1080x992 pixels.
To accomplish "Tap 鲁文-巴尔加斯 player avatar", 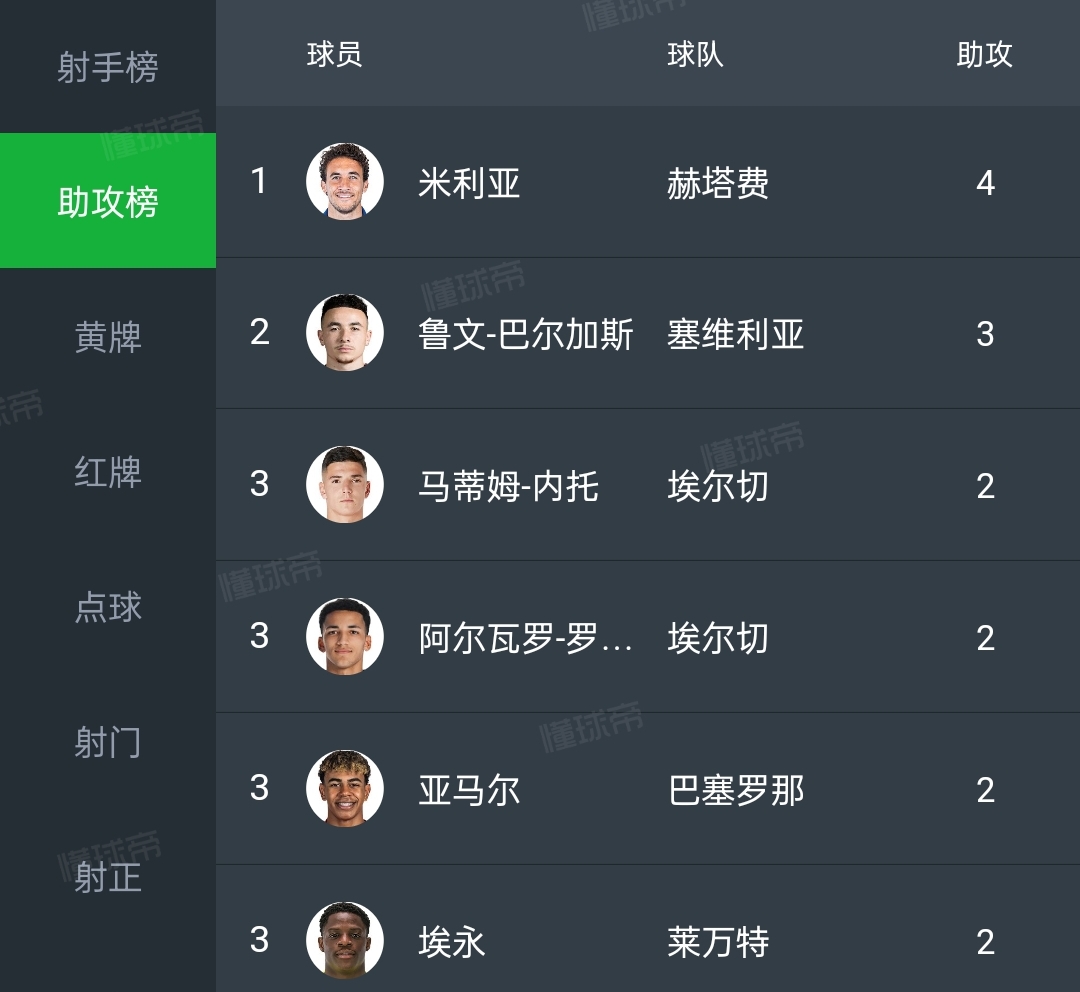I will [x=345, y=333].
